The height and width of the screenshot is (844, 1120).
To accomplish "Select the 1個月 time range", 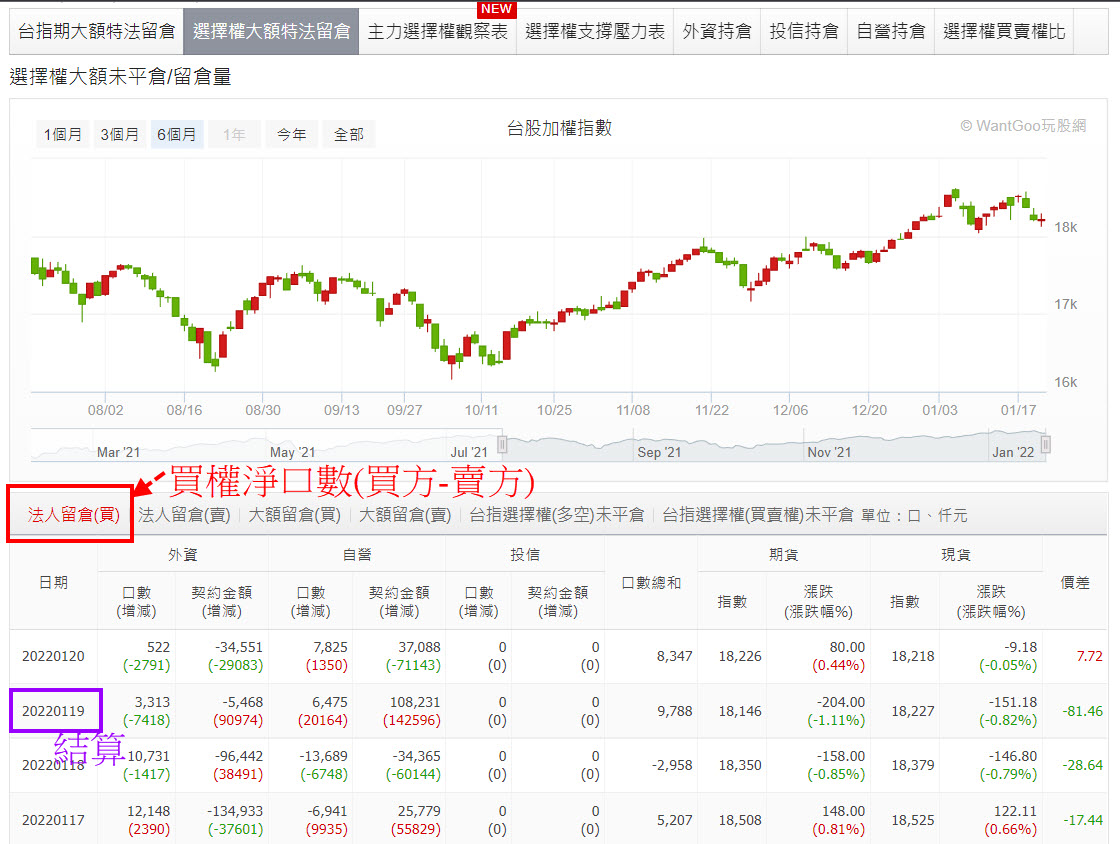I will [x=63, y=134].
